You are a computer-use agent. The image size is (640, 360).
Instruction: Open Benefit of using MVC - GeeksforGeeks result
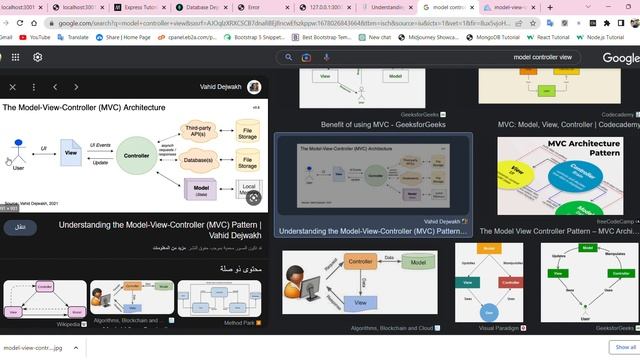tap(383, 124)
